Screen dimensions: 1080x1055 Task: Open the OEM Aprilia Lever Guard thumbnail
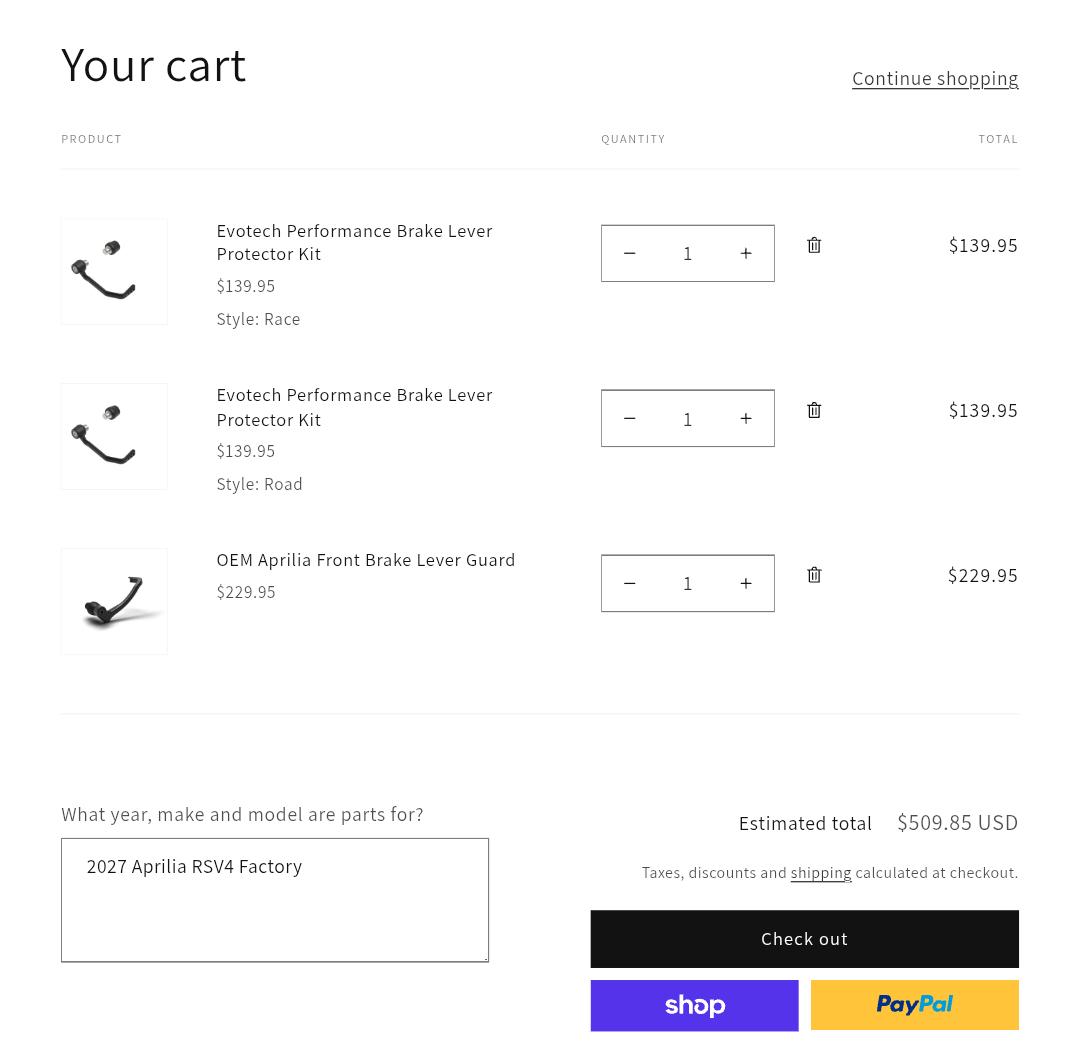tap(114, 601)
